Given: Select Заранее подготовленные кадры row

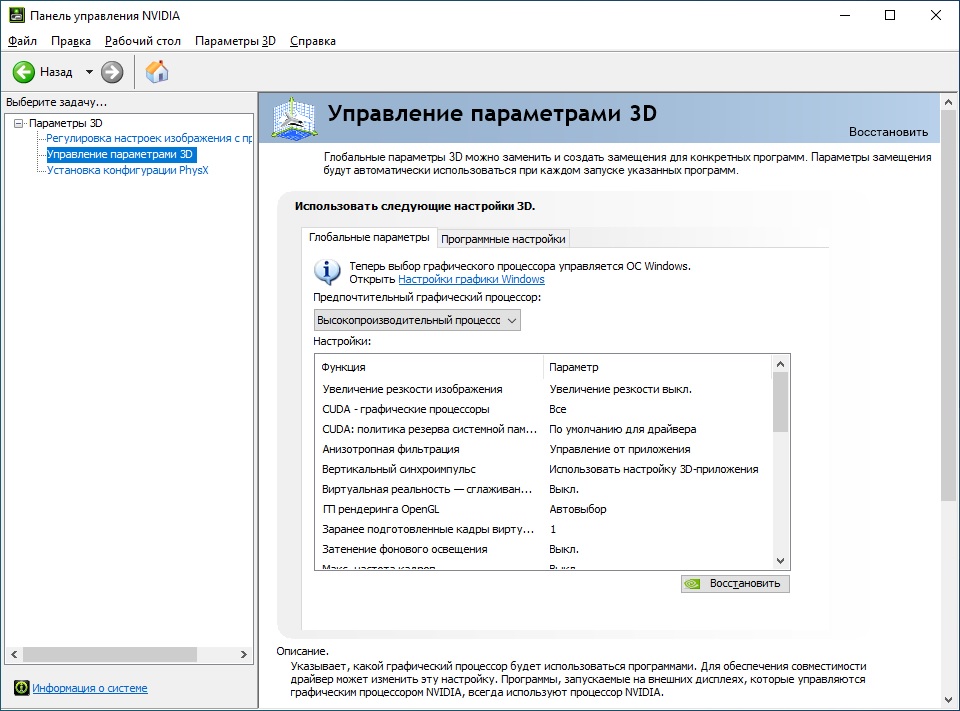Looking at the screenshot, I should pos(543,529).
